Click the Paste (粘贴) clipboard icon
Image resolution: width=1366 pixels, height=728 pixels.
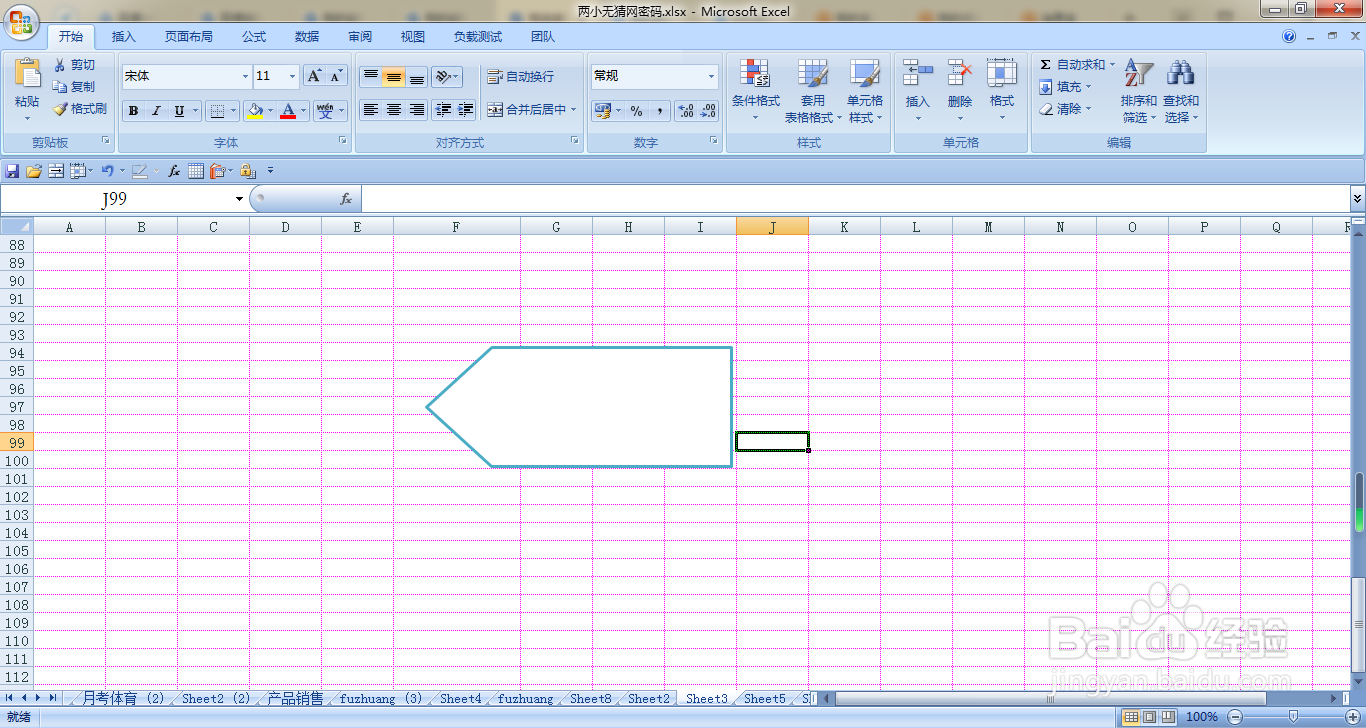tap(27, 73)
